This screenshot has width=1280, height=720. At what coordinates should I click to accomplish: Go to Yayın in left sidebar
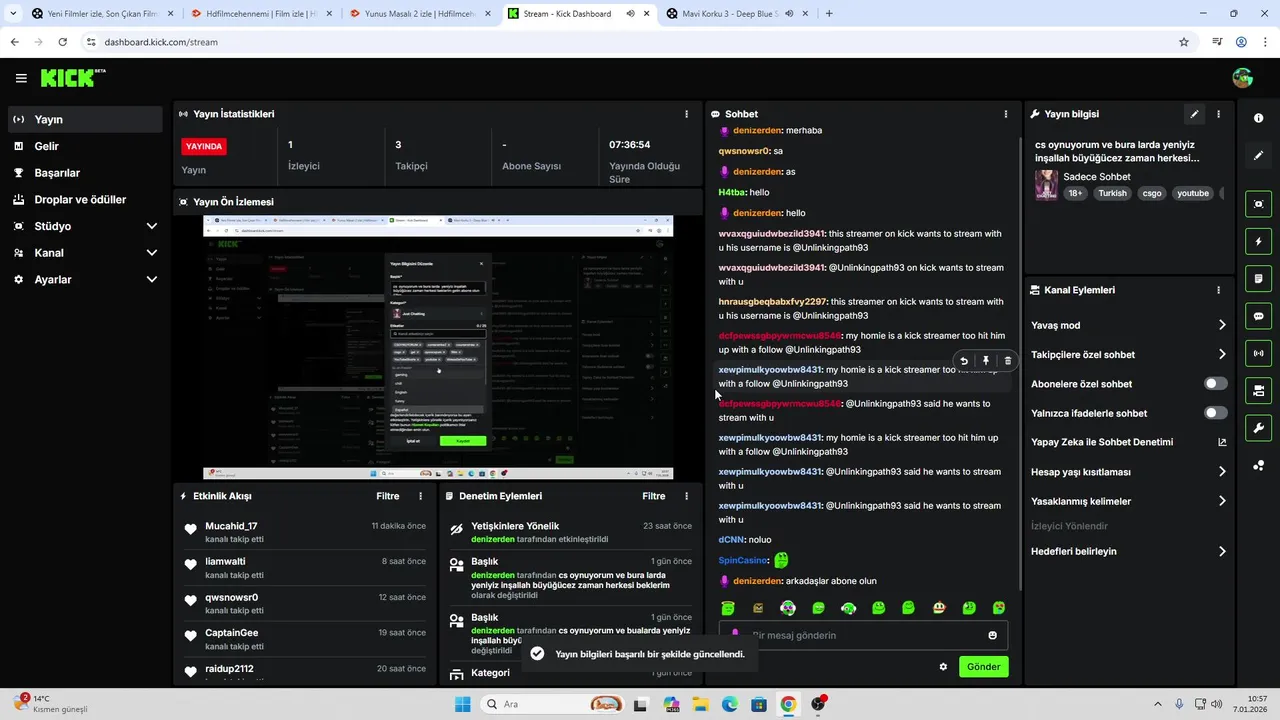pos(85,119)
